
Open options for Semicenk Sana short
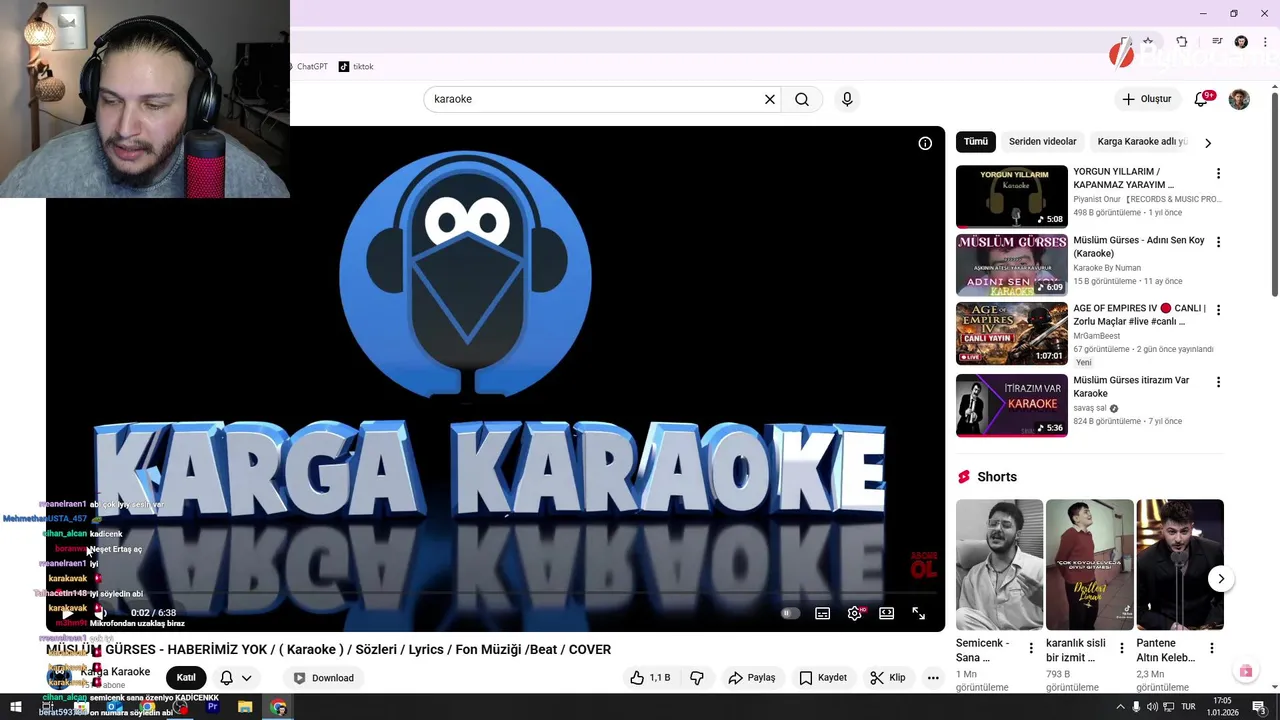(x=1031, y=648)
